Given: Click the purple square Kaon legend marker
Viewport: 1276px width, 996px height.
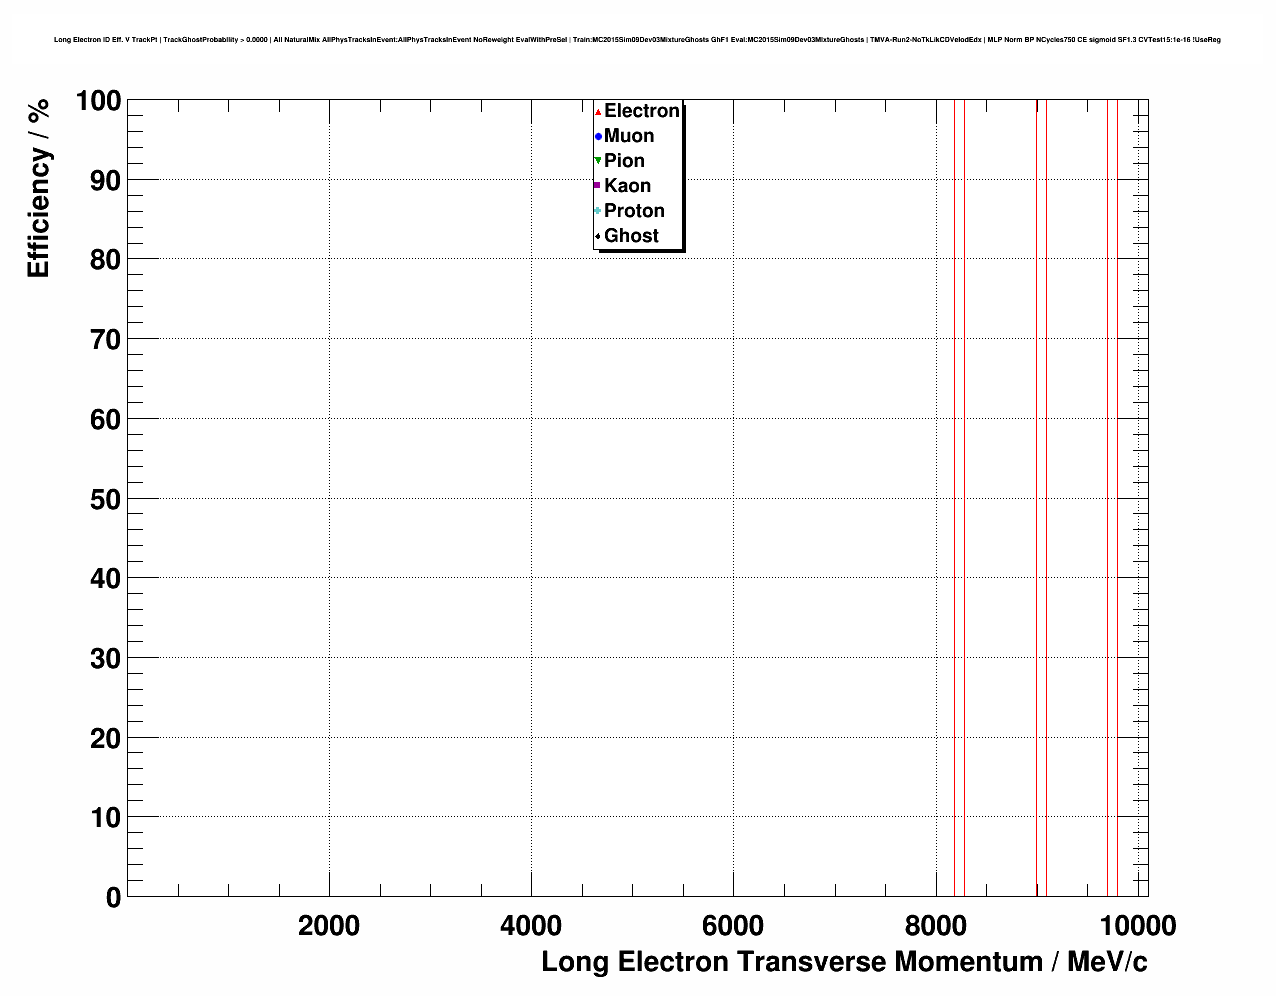Looking at the screenshot, I should point(598,186).
